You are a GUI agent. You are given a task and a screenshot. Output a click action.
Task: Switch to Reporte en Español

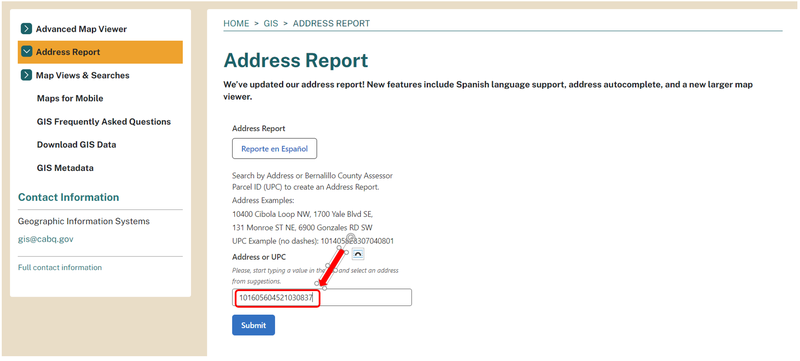(x=274, y=149)
